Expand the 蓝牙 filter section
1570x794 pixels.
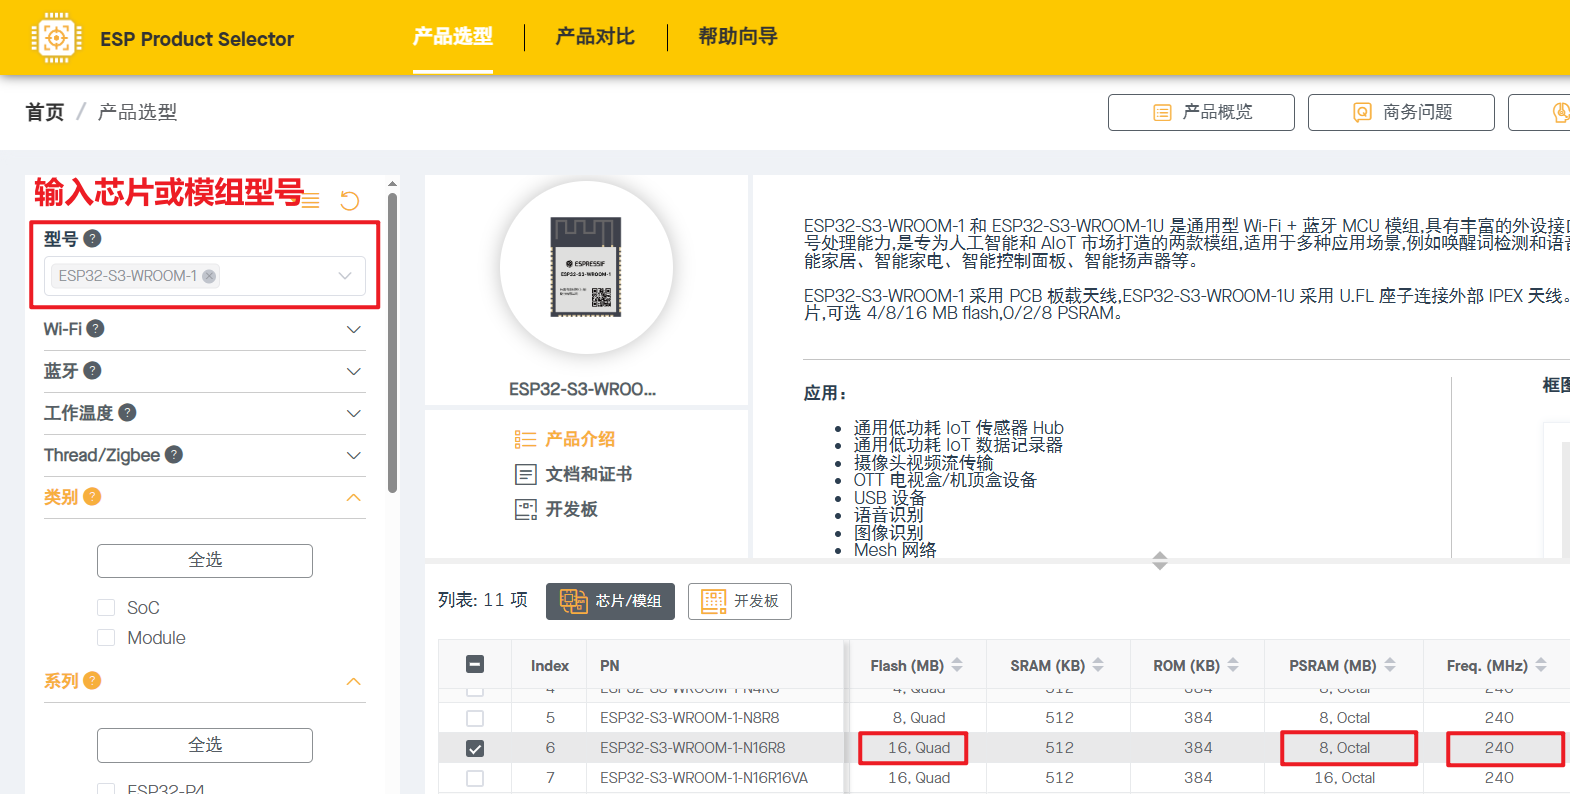point(354,371)
